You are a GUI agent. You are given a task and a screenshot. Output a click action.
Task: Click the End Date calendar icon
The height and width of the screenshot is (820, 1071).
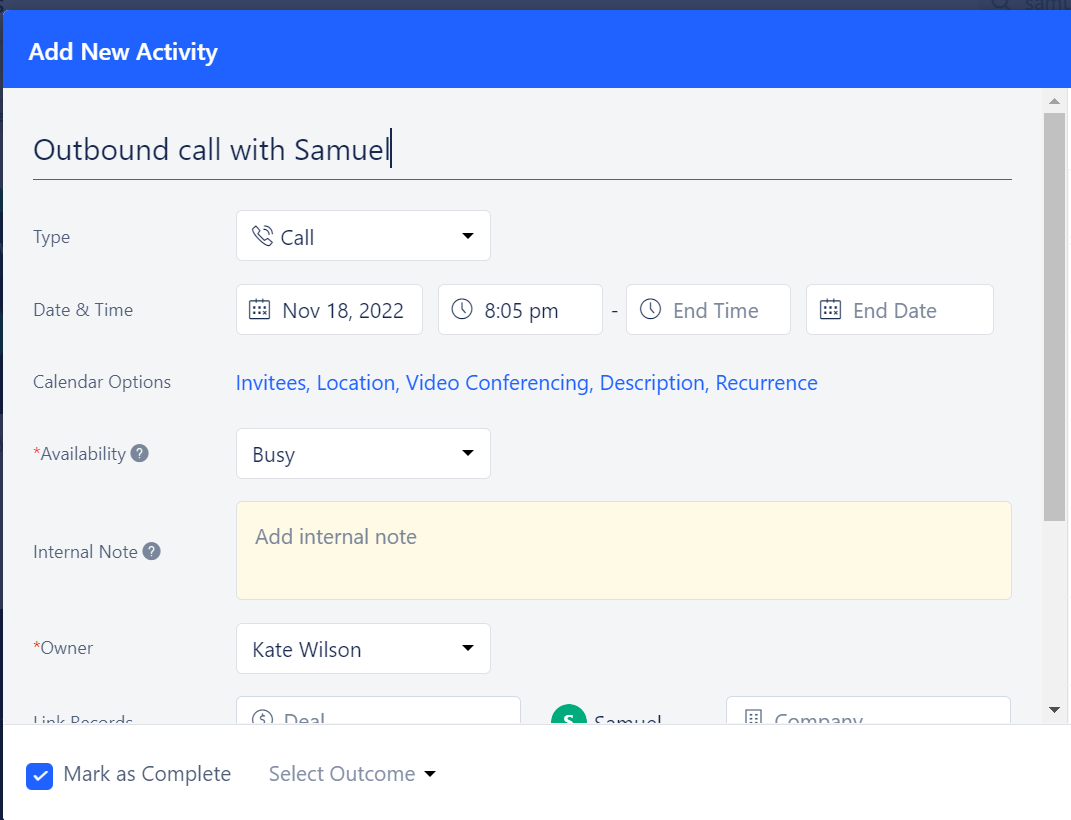tap(830, 309)
